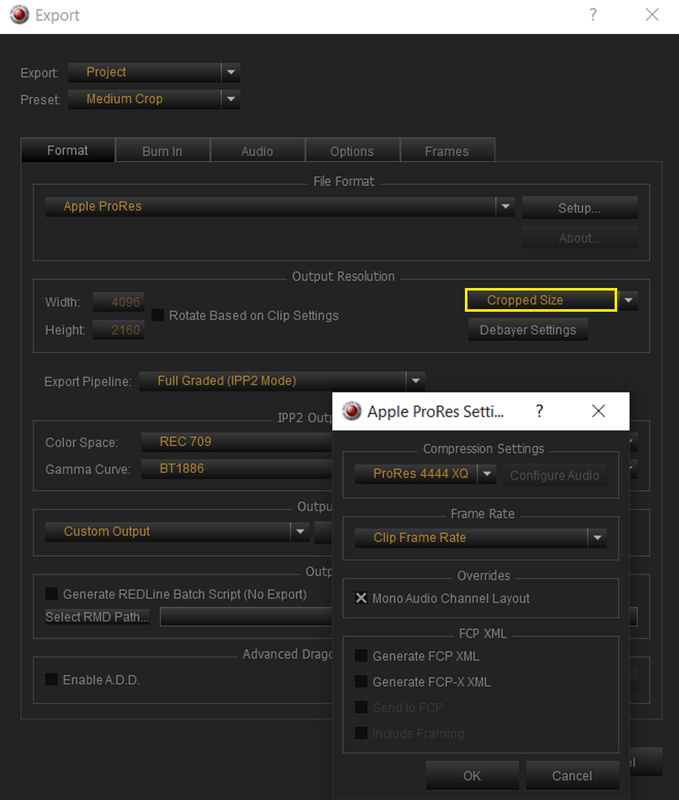Click the About... button
Viewport: 679px width, 800px height.
click(580, 238)
